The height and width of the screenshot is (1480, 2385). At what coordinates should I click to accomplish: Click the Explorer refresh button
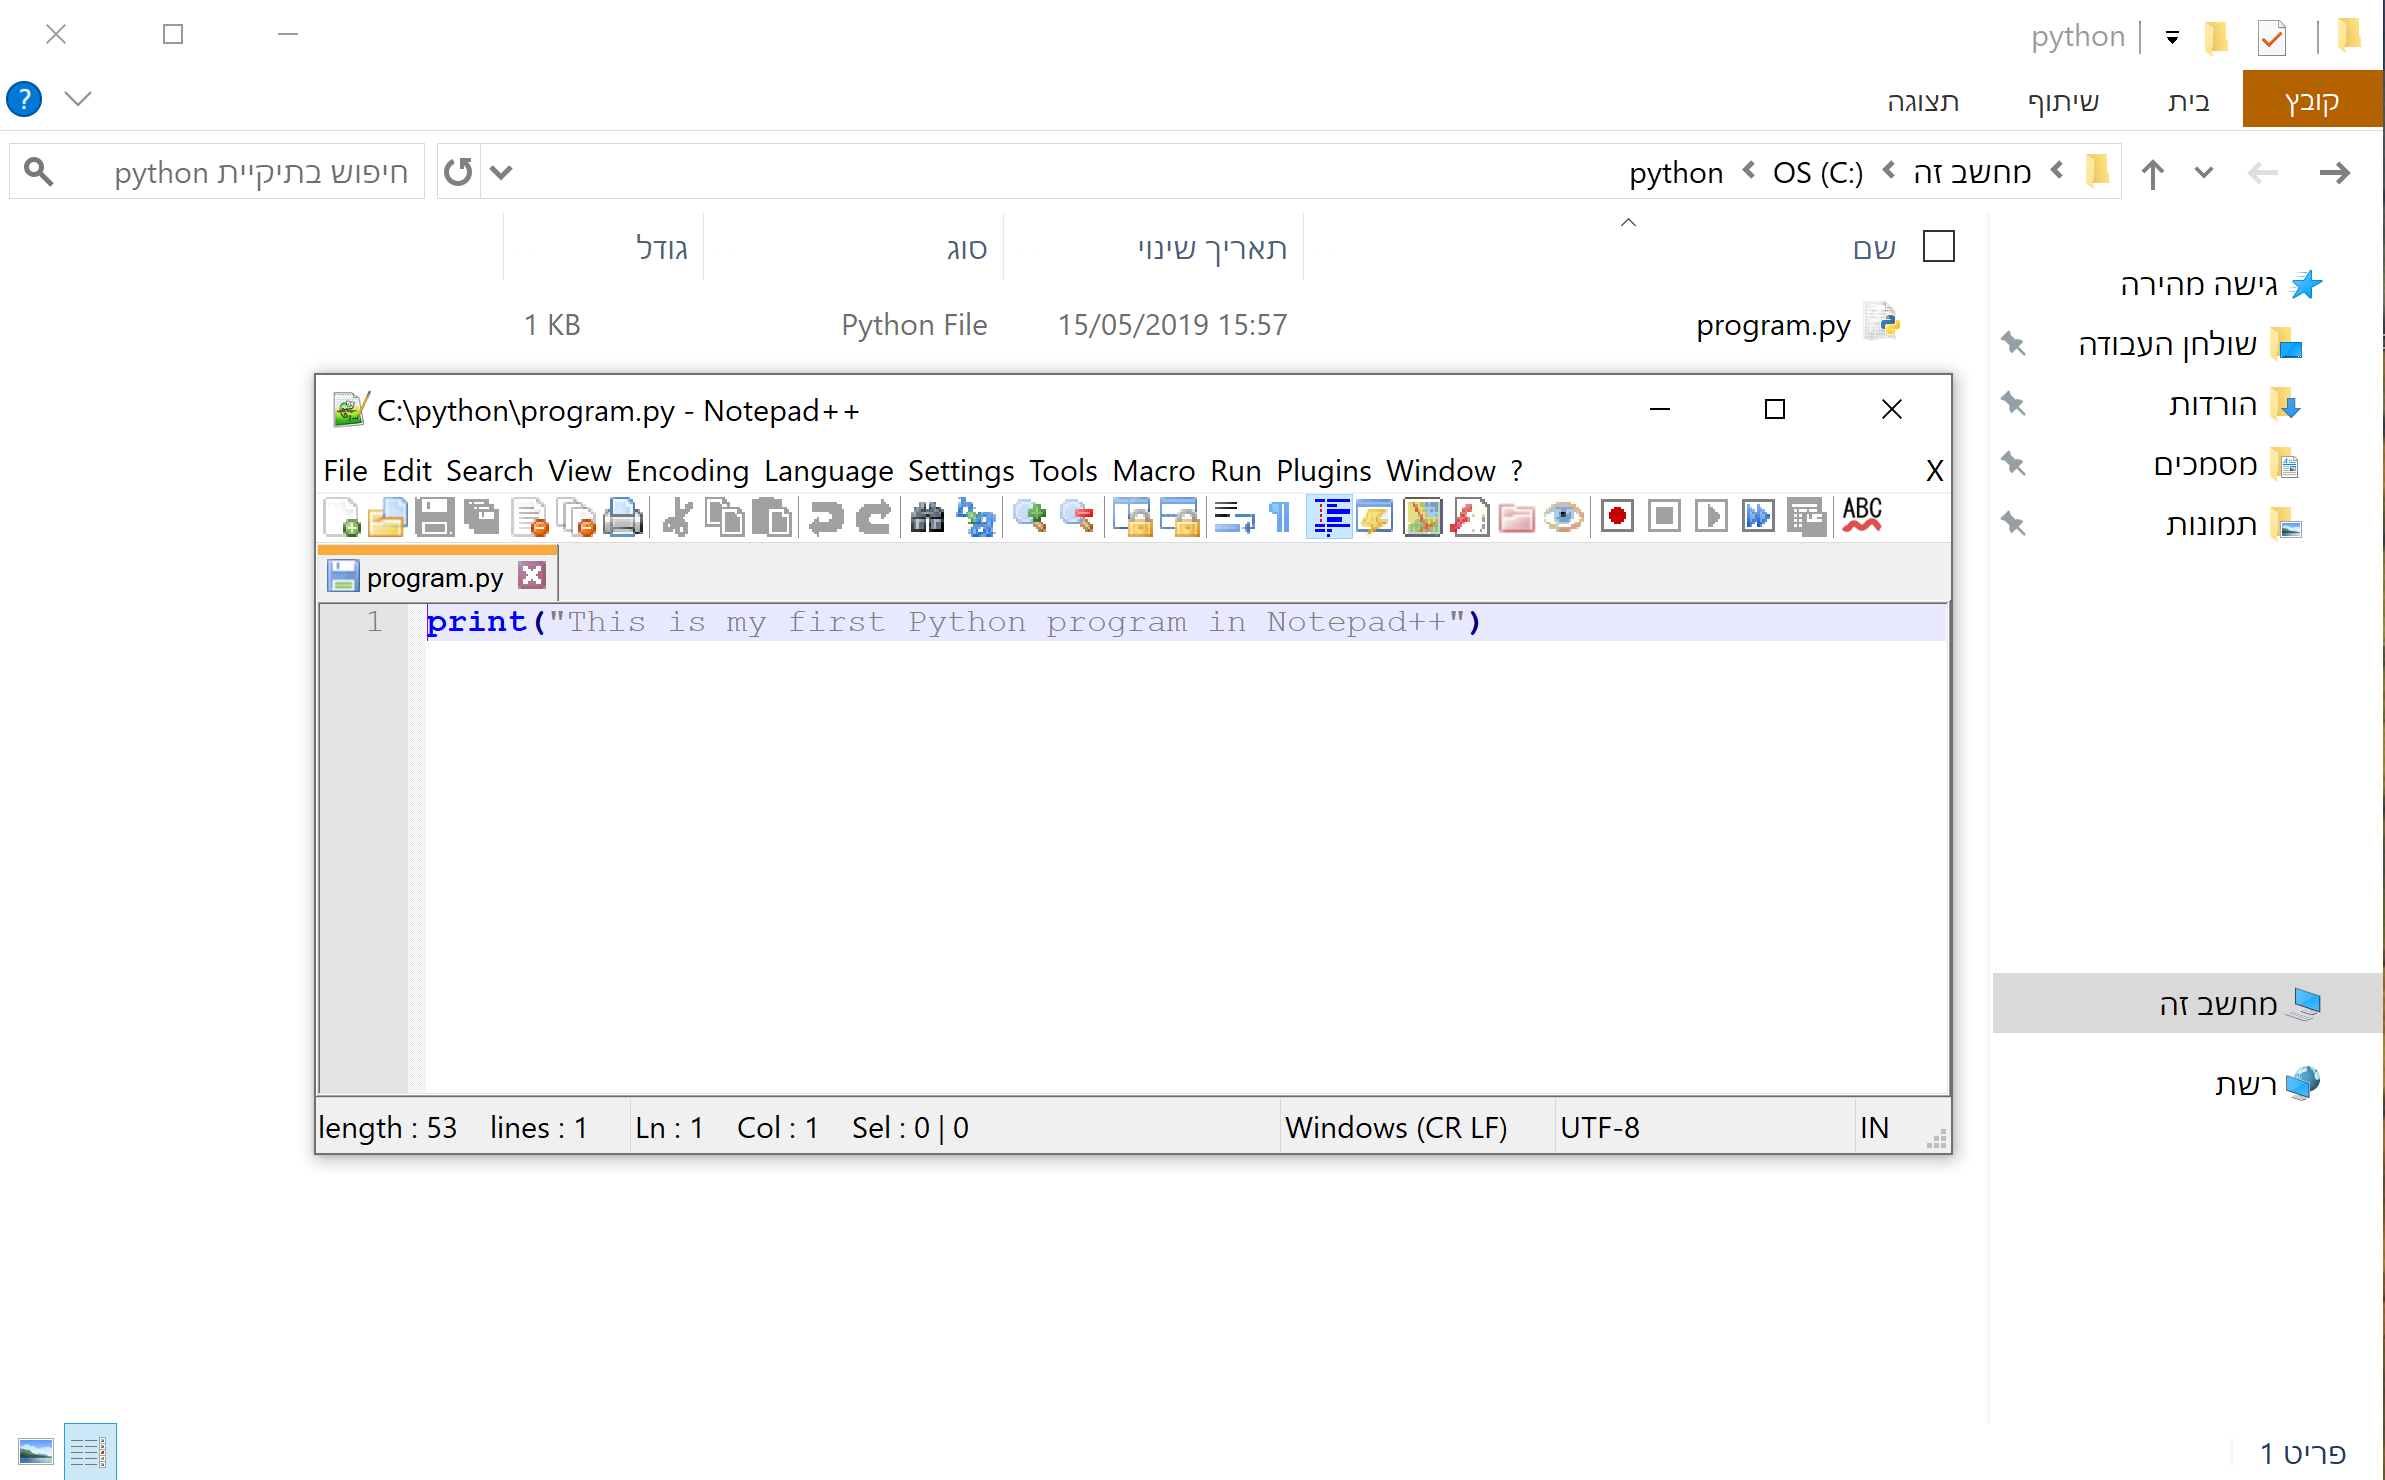point(458,172)
